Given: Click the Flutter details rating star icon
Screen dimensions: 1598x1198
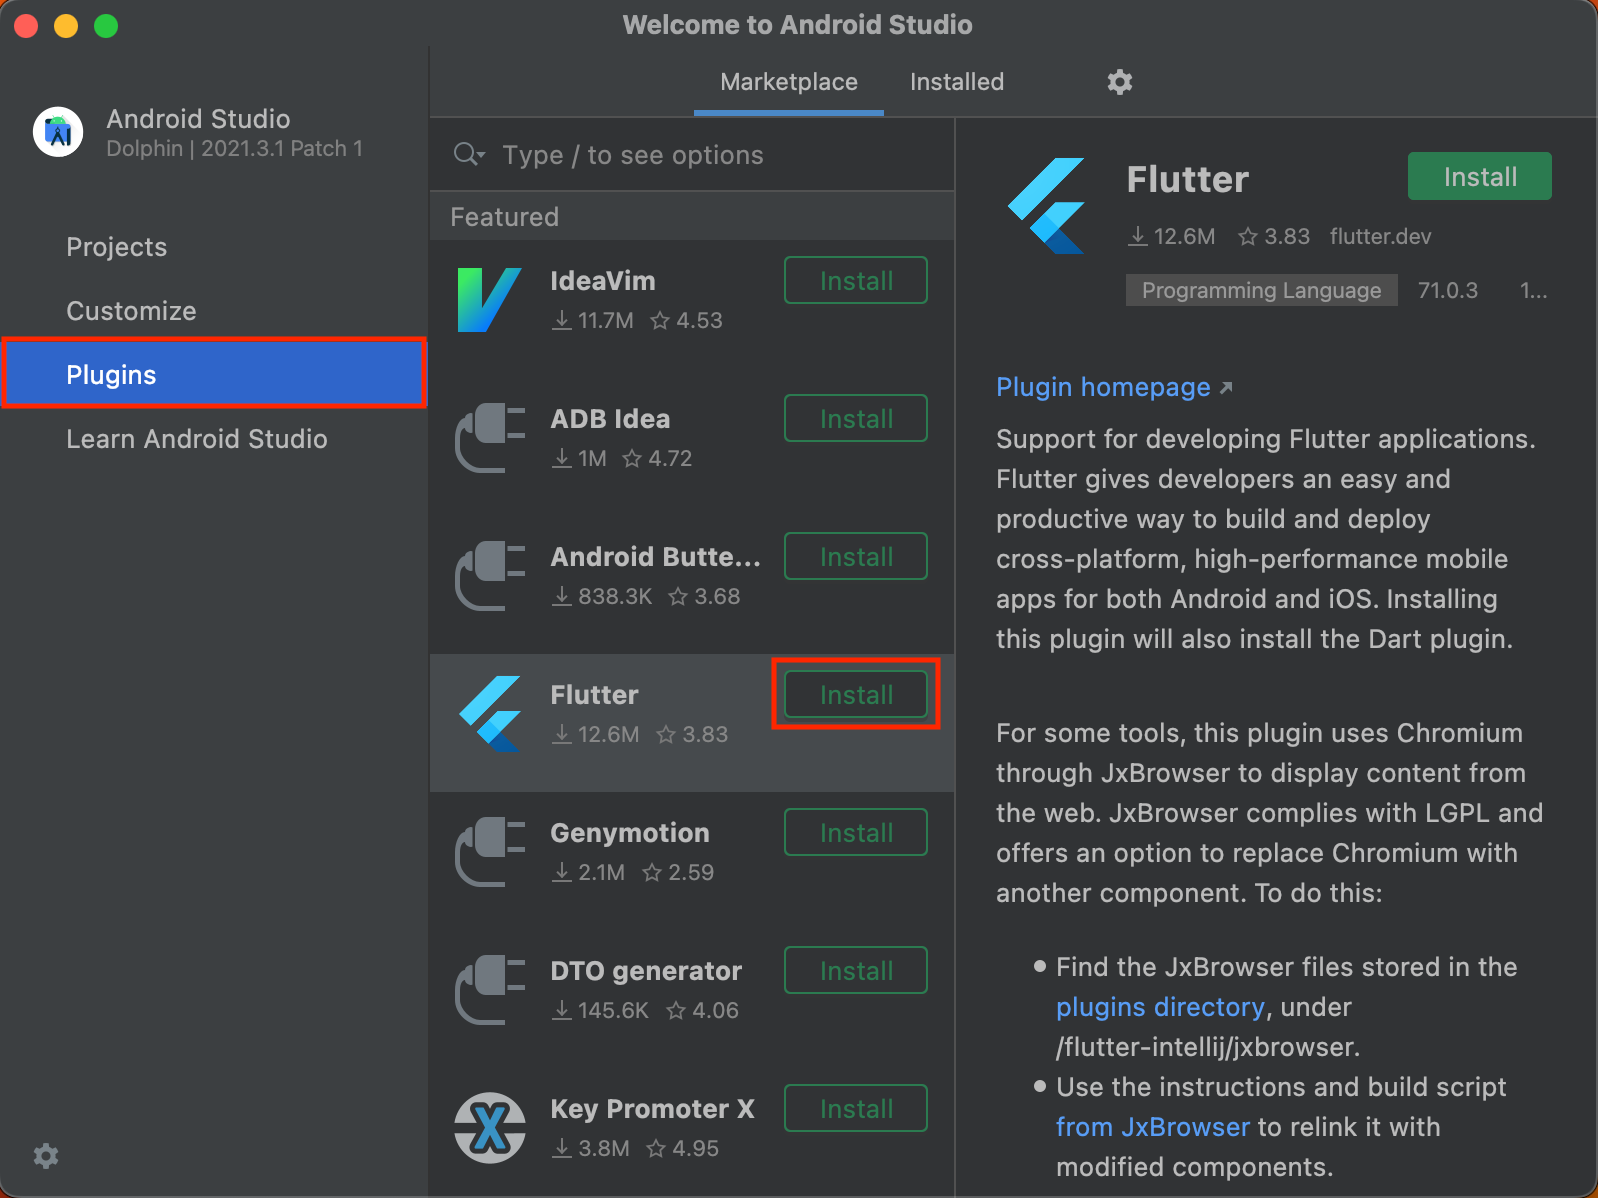Looking at the screenshot, I should (1248, 237).
